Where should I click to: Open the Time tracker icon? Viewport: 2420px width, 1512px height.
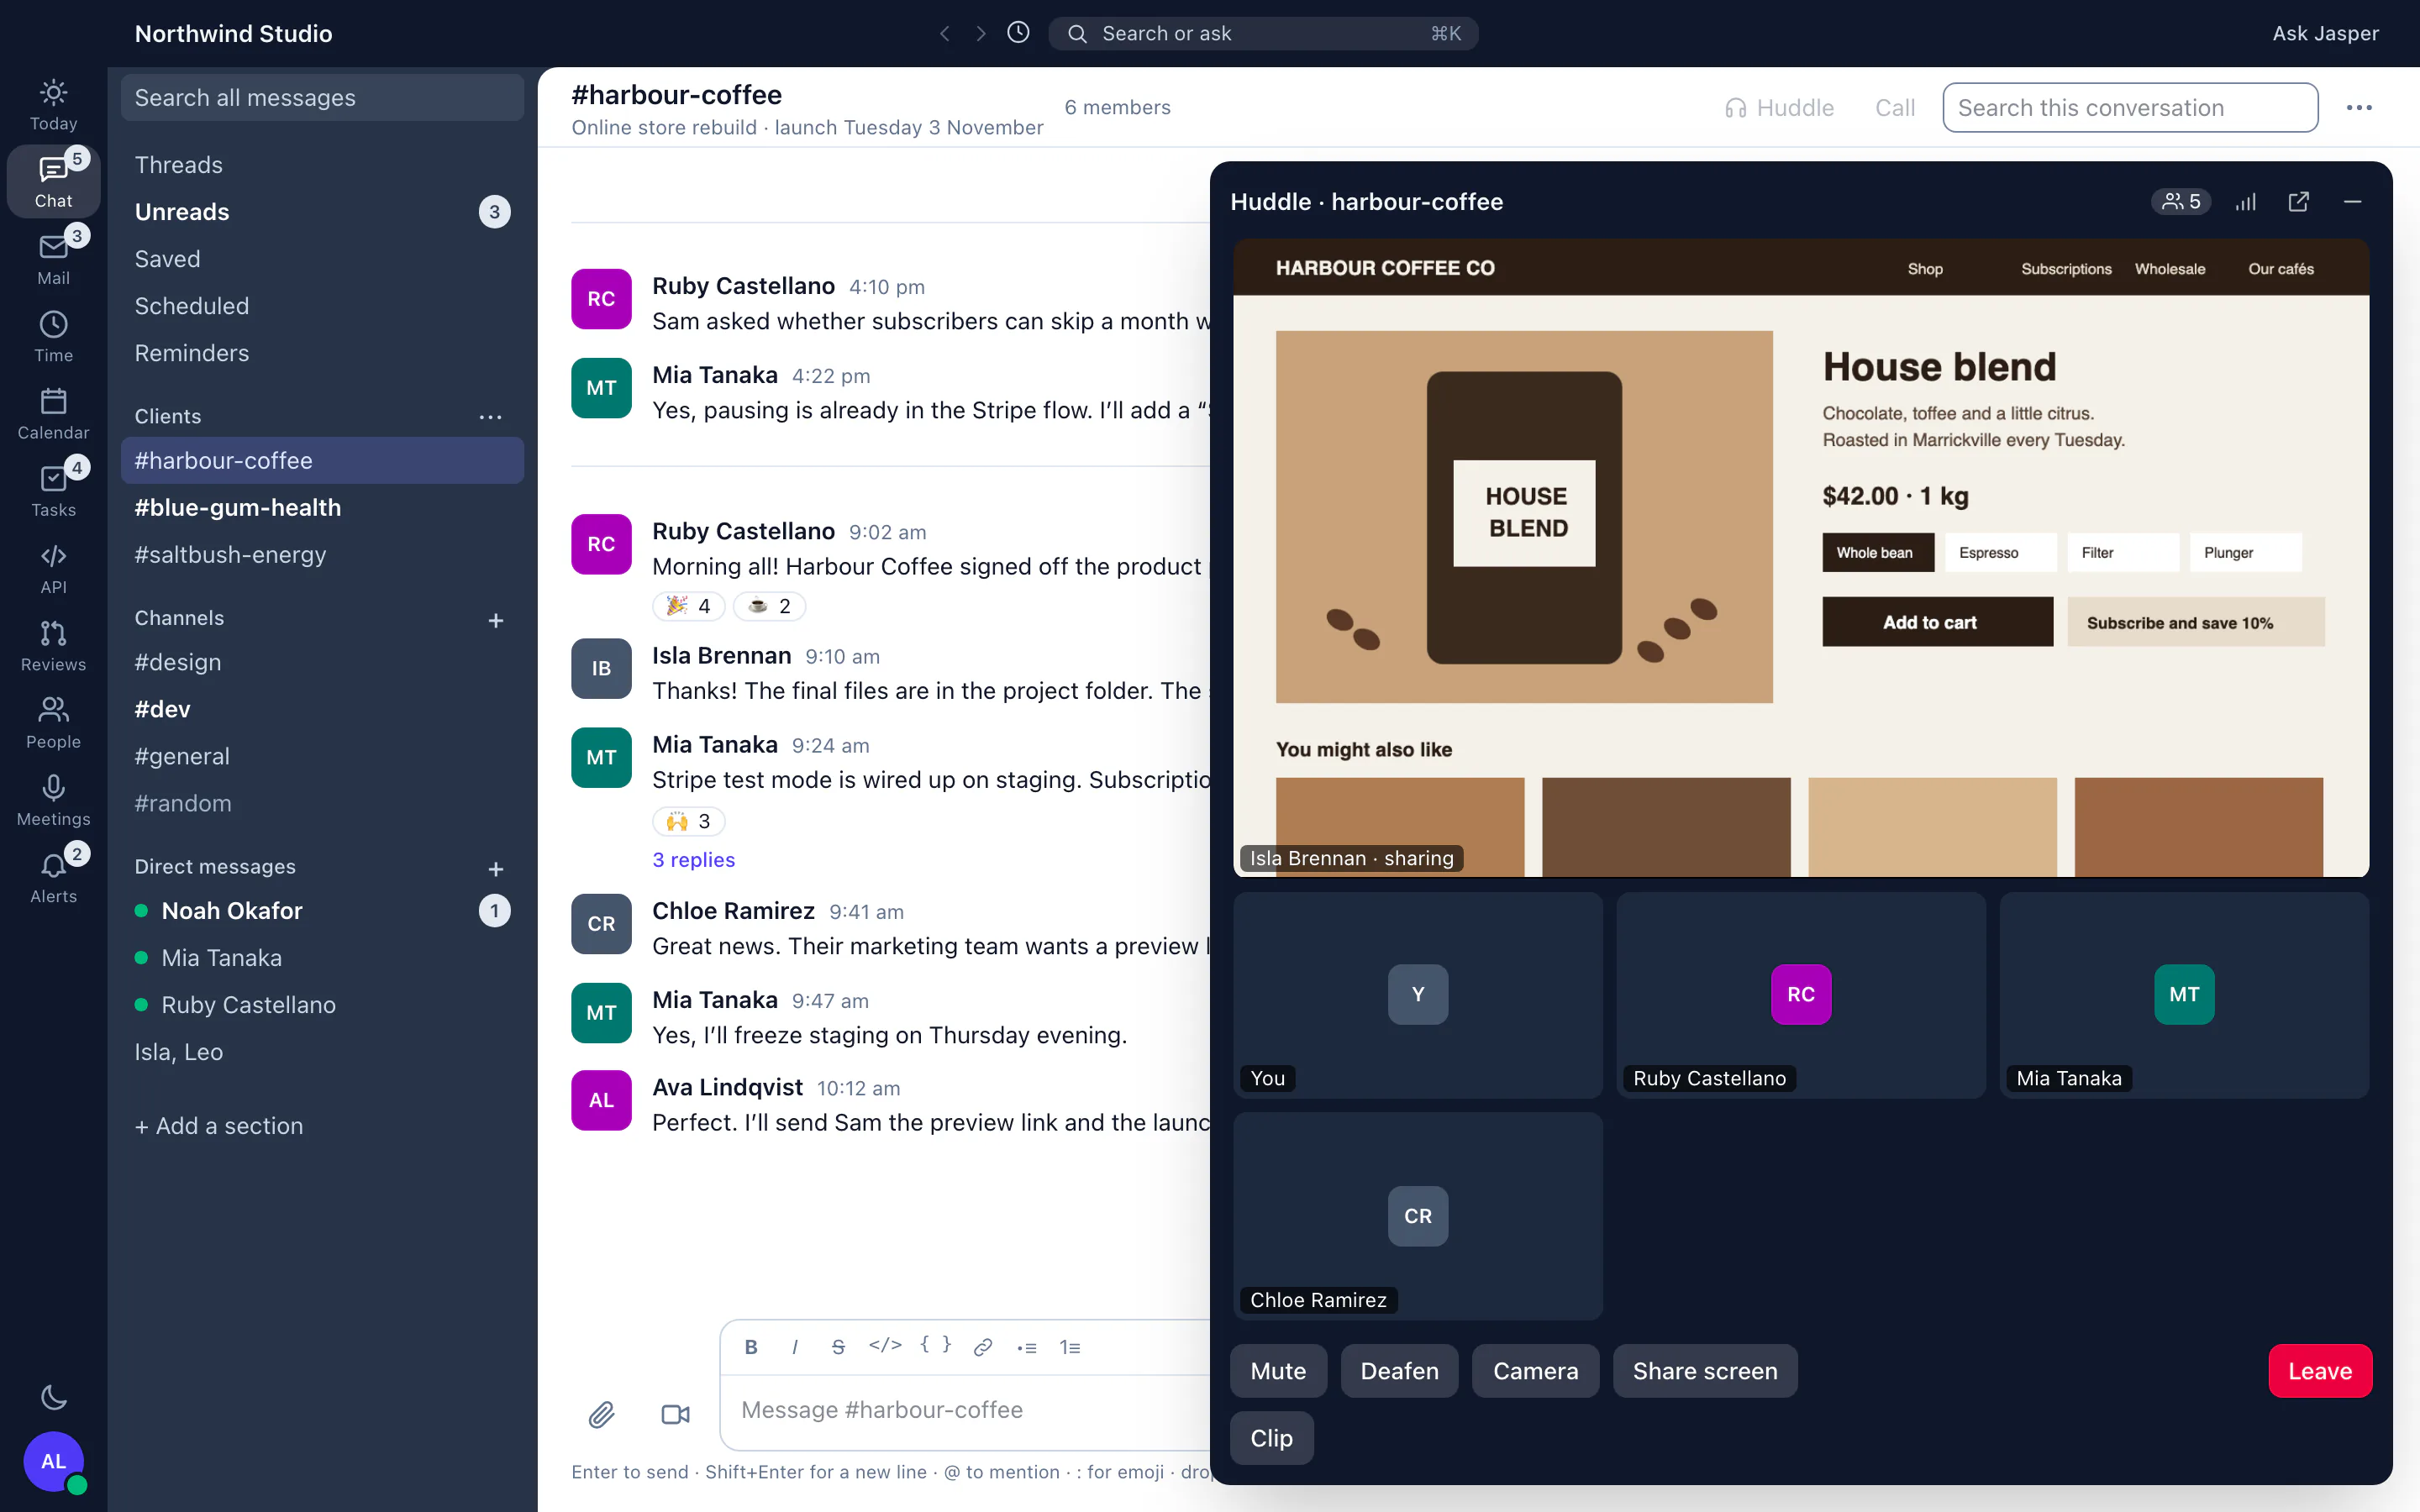[x=53, y=337]
